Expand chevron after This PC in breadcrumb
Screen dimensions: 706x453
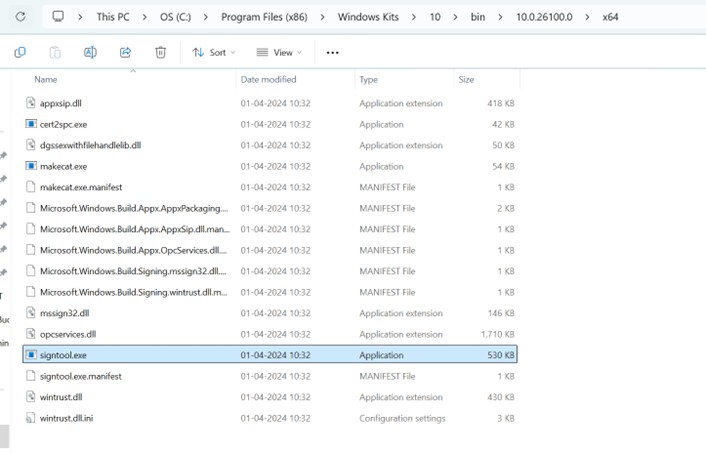145,17
